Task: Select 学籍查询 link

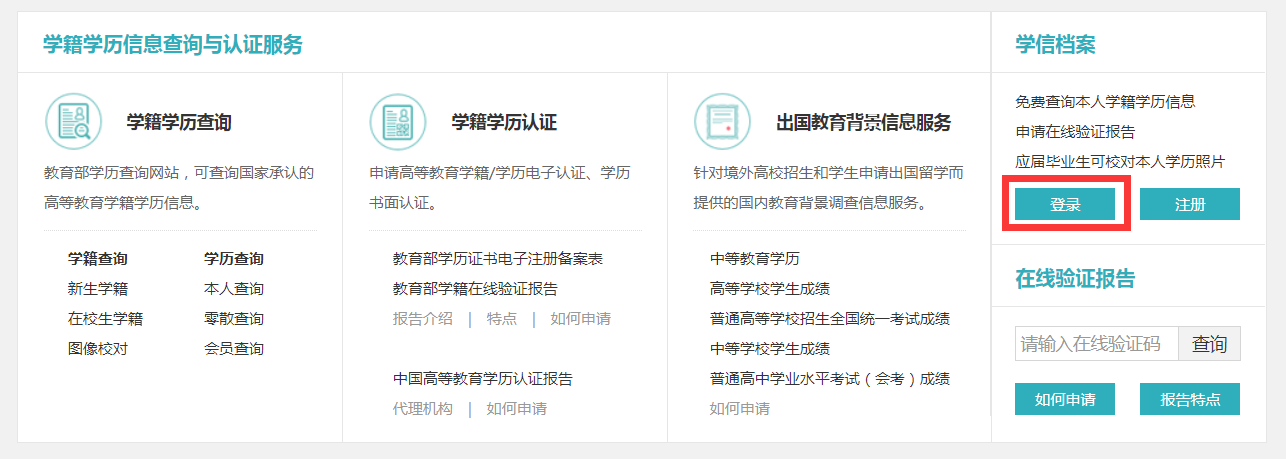Action: [98, 259]
